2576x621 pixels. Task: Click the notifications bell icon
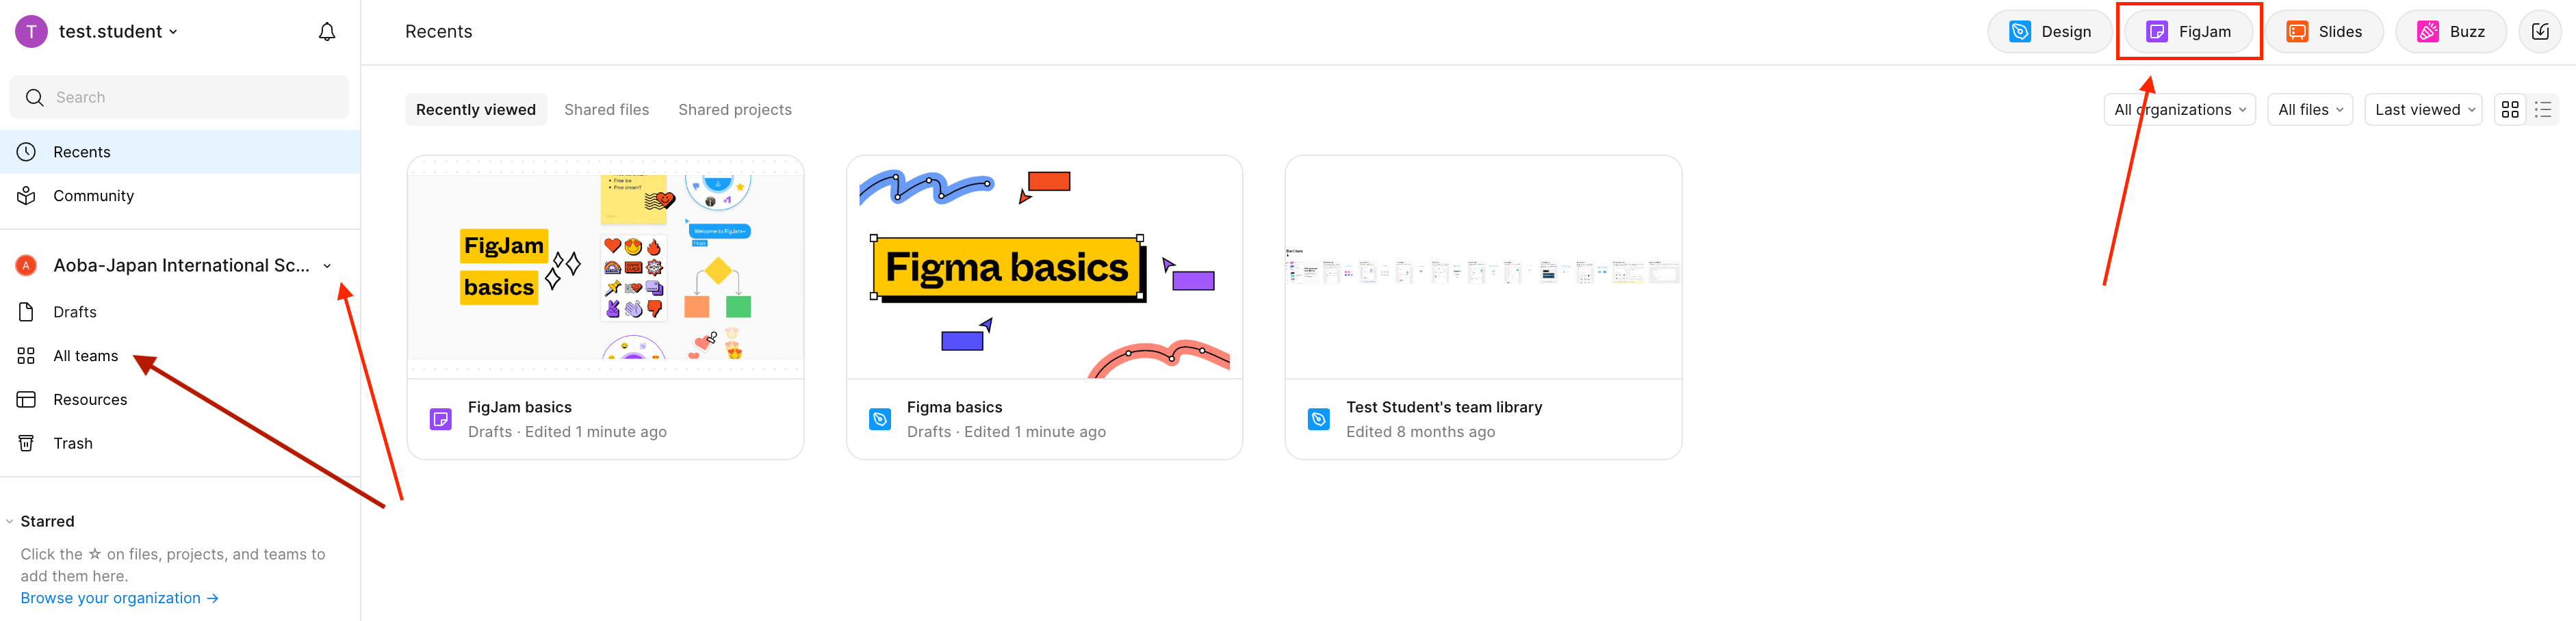[326, 32]
